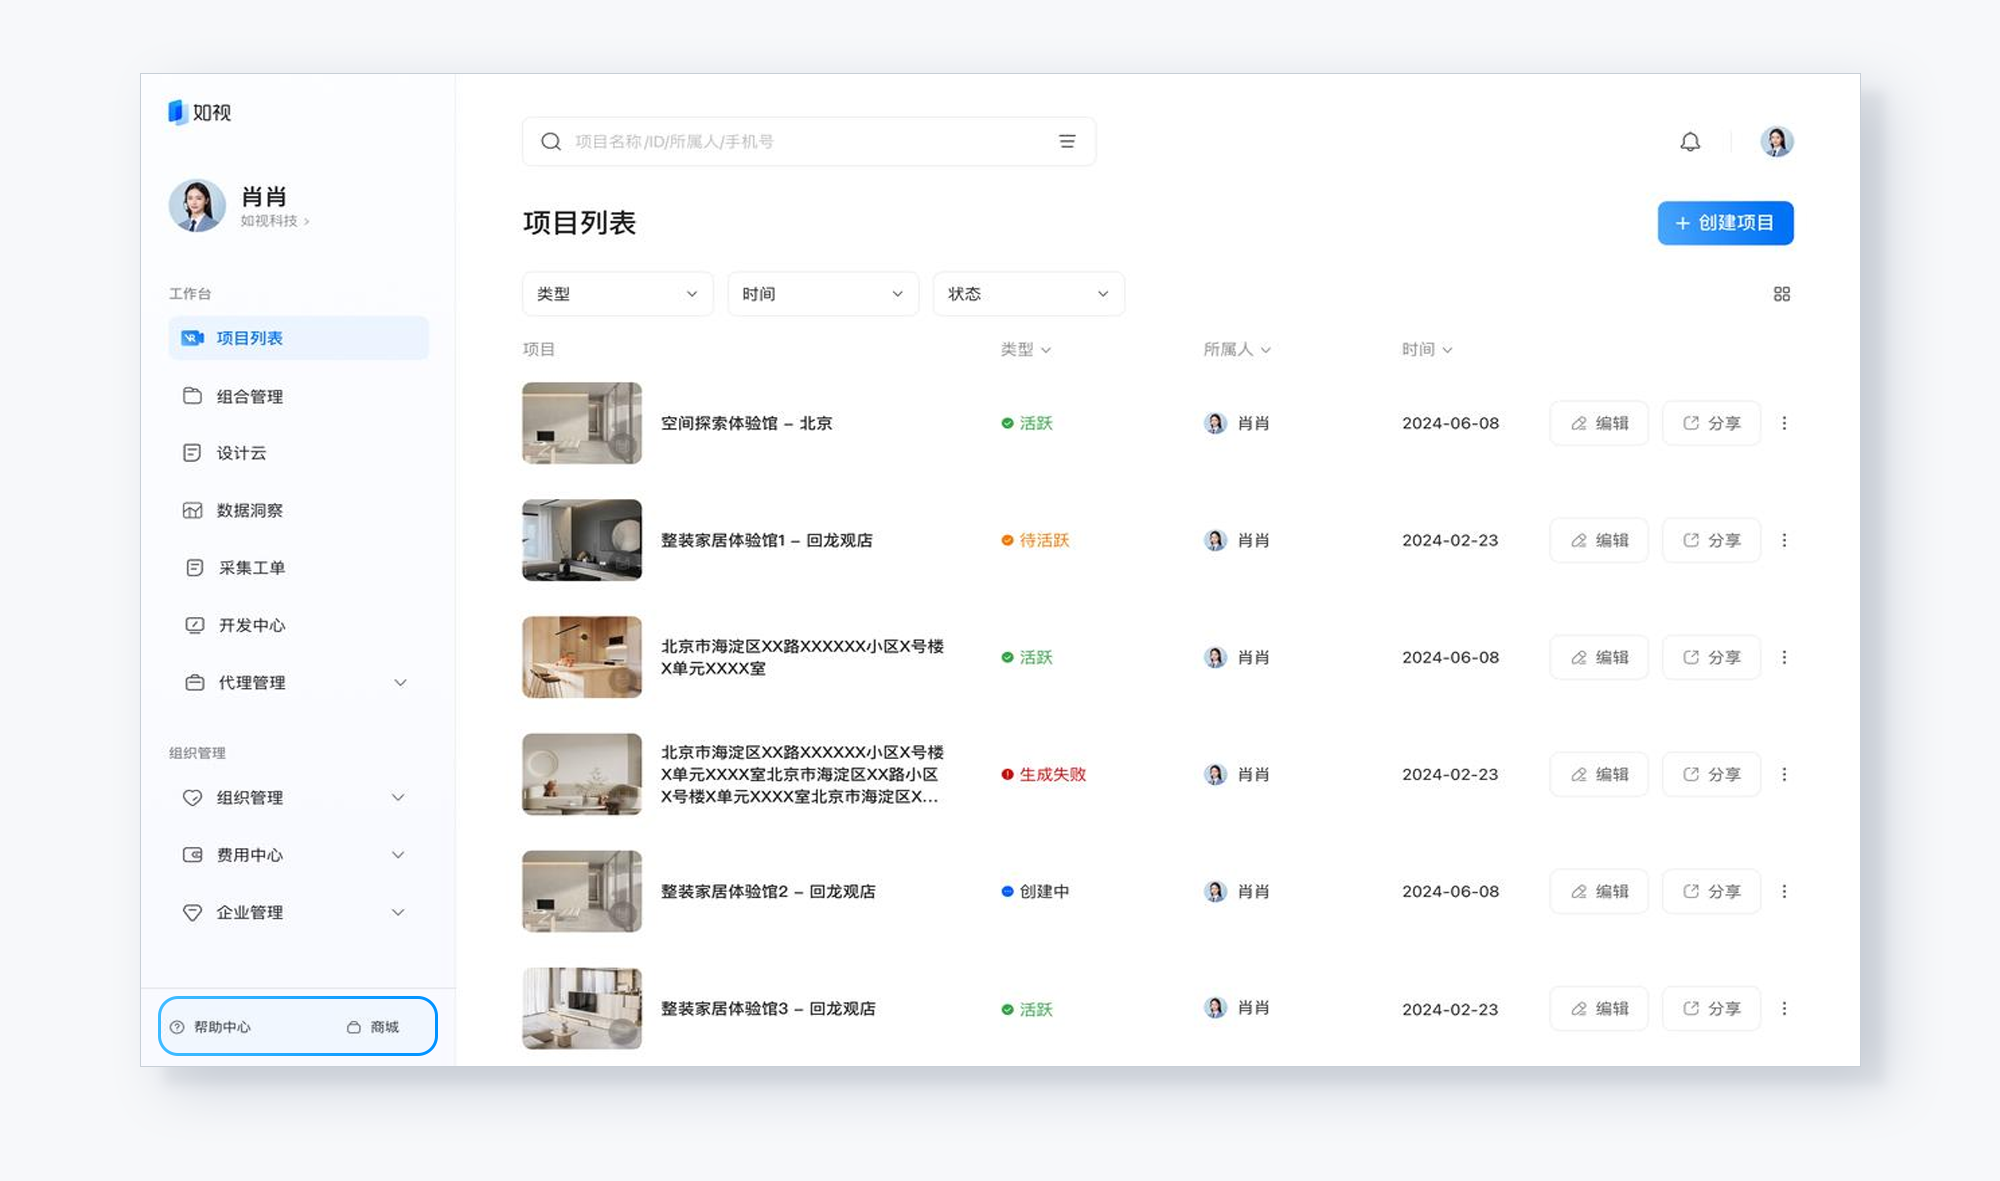Open more options for 整装家居体验馆2 row
Screen dimensions: 2000x1181
click(1784, 891)
